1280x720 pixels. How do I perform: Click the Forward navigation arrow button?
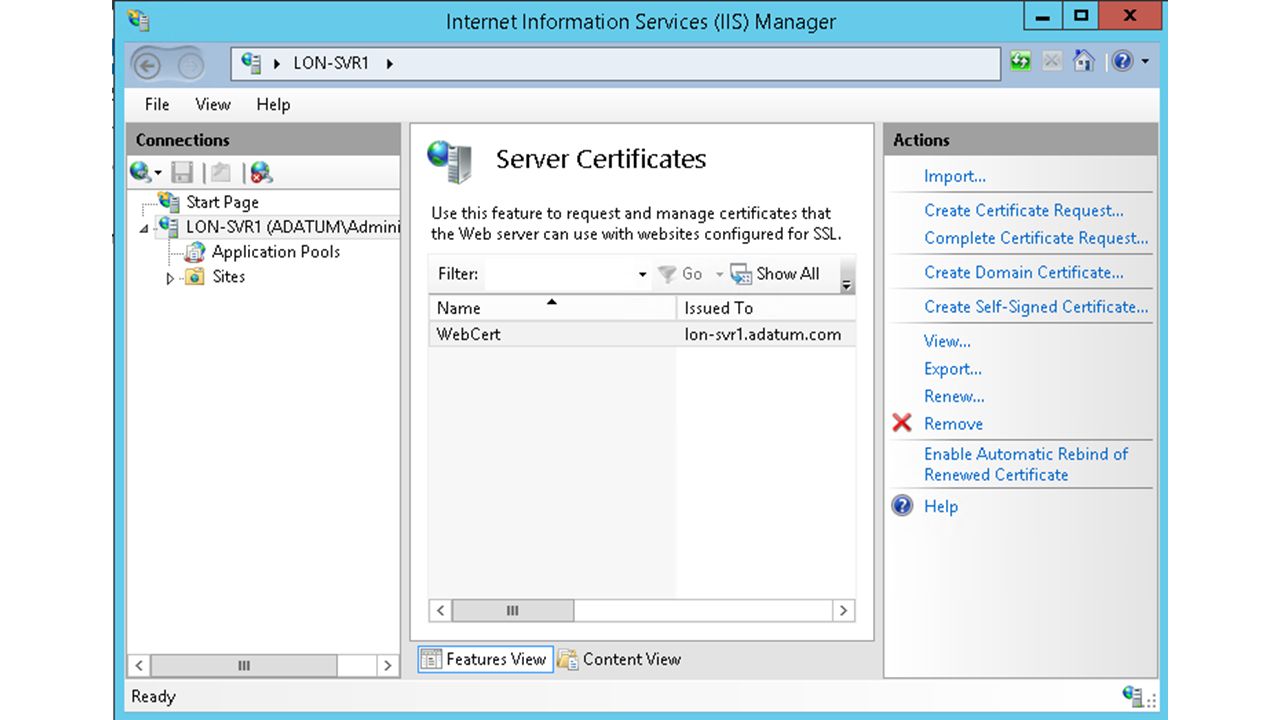pyautogui.click(x=190, y=66)
